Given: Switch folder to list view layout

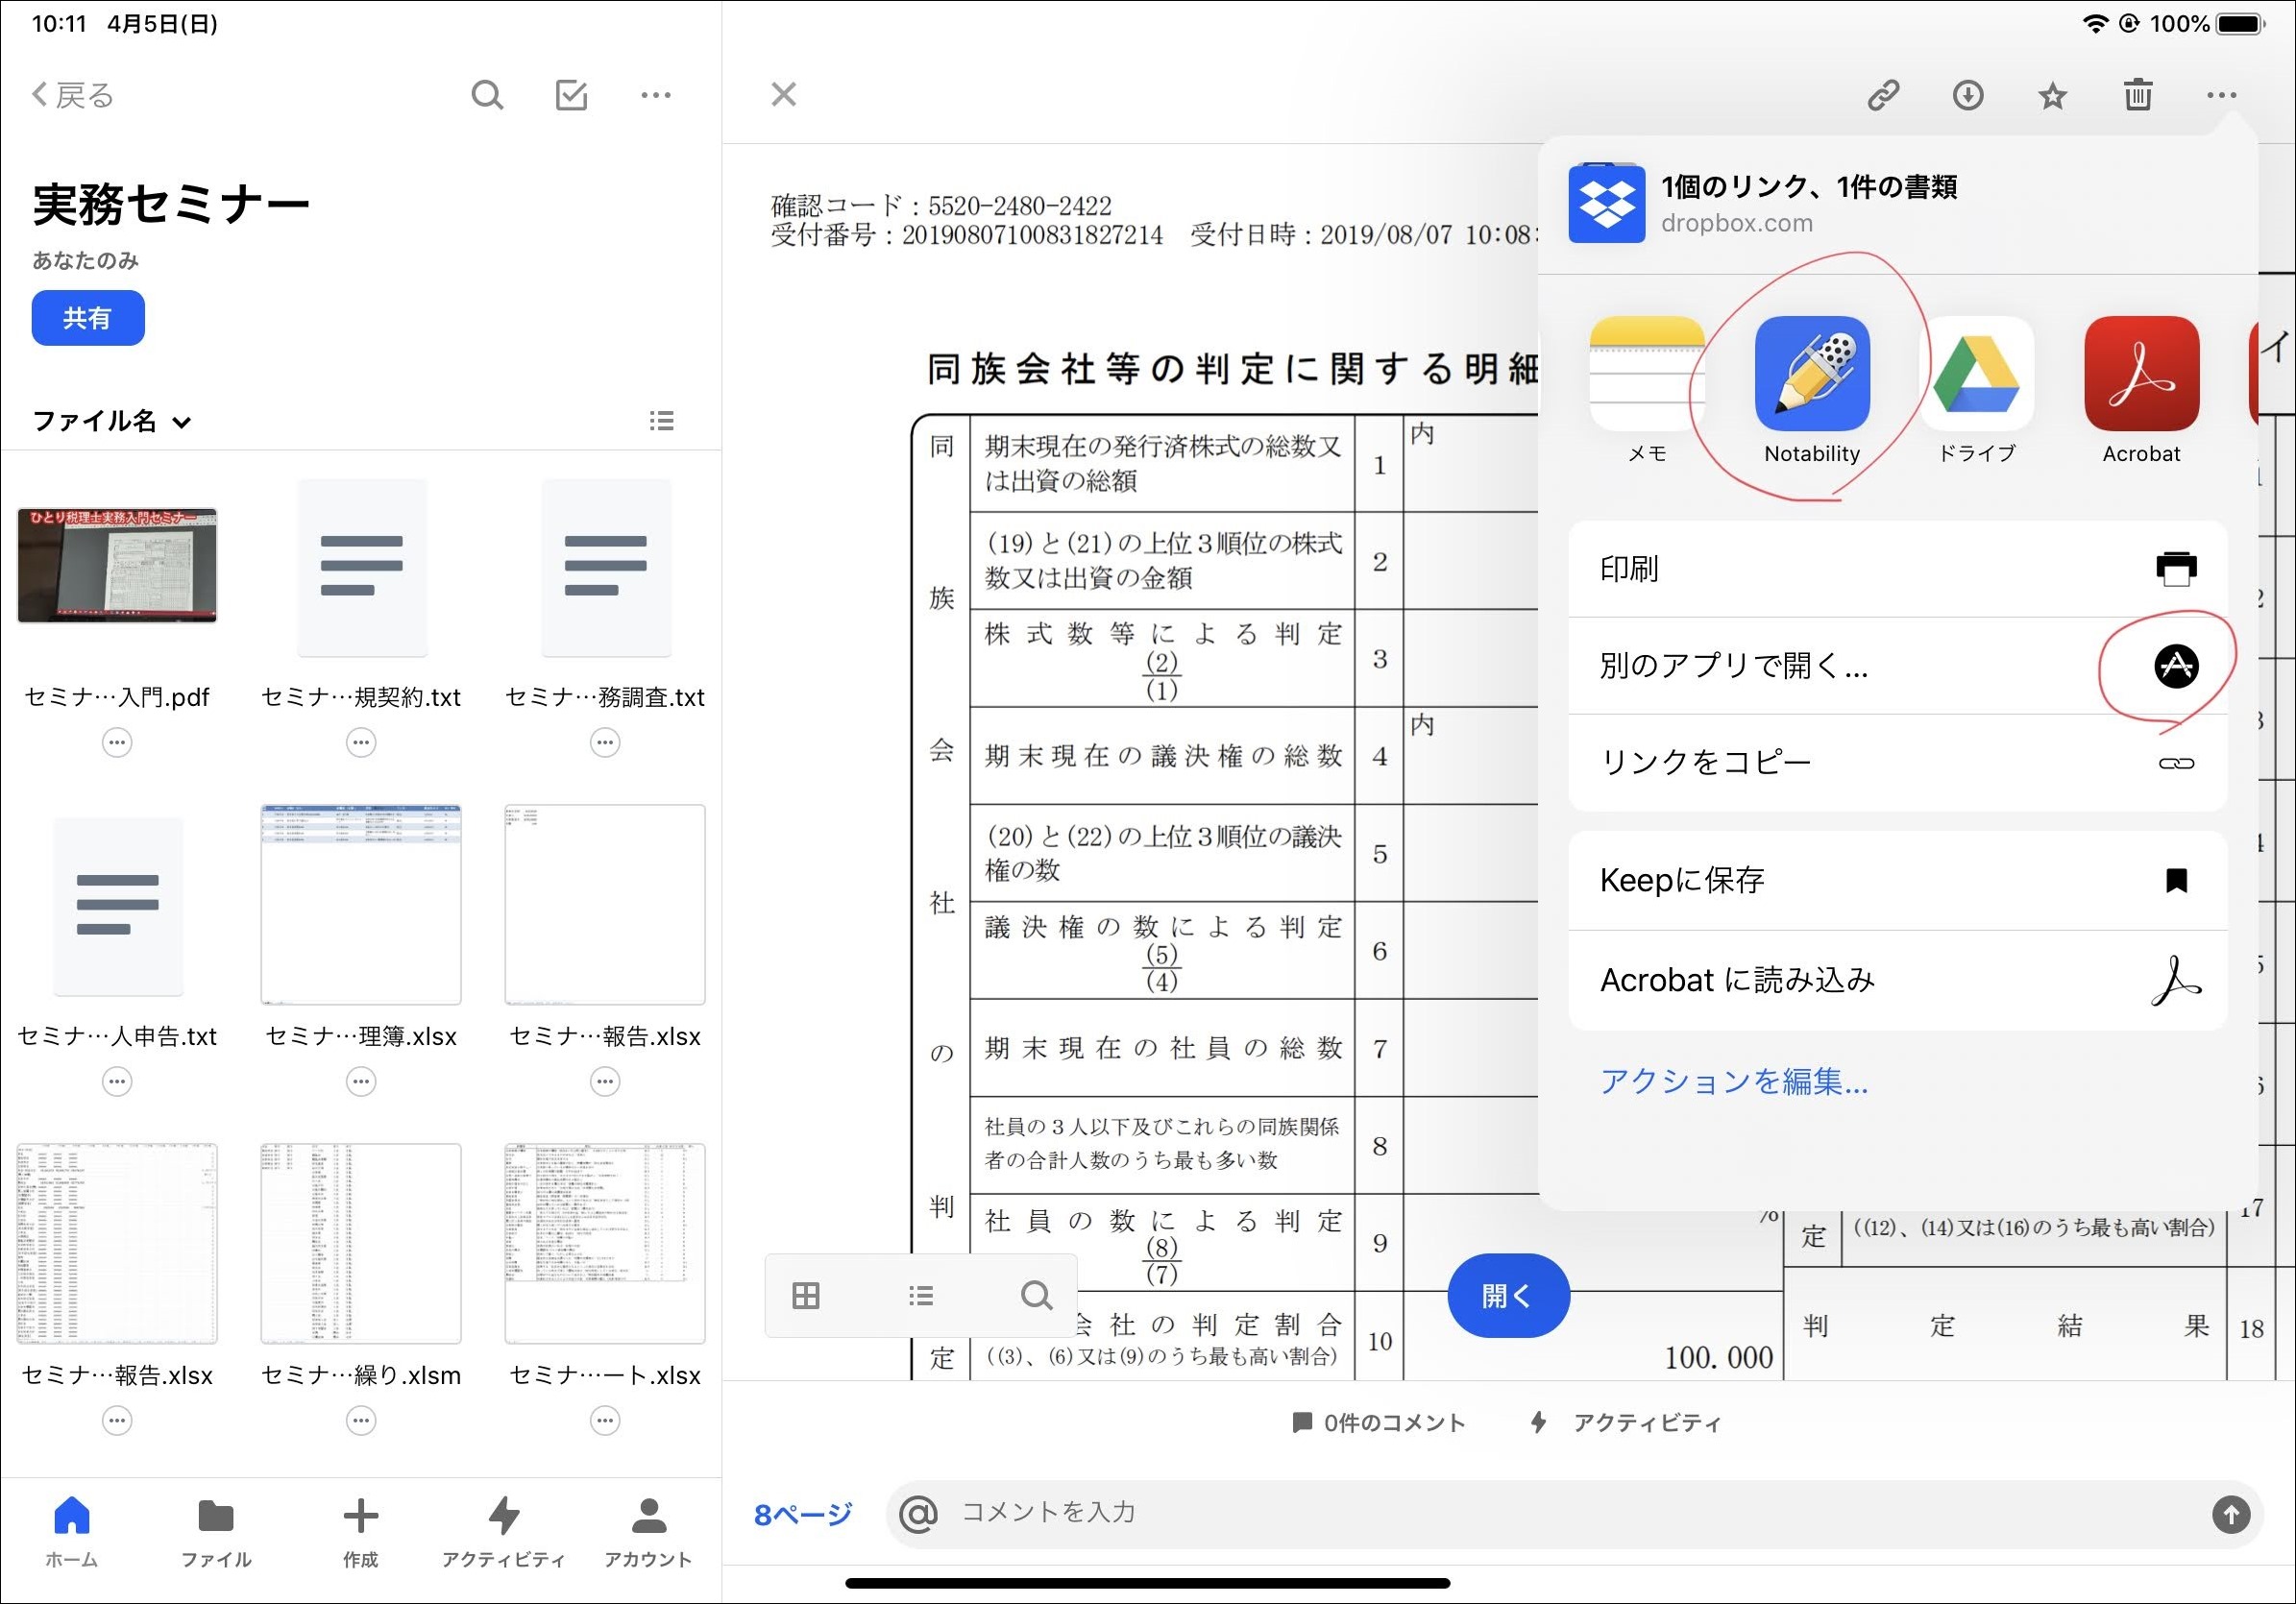Looking at the screenshot, I should [661, 421].
